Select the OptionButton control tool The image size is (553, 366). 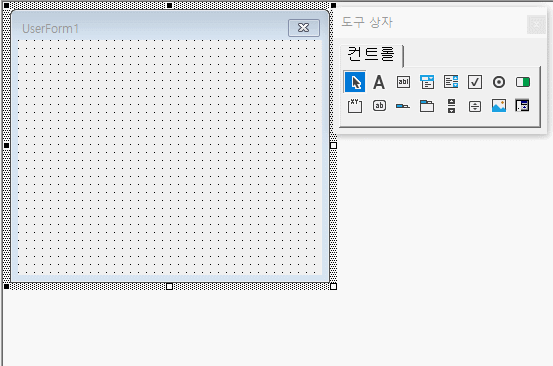click(x=499, y=82)
